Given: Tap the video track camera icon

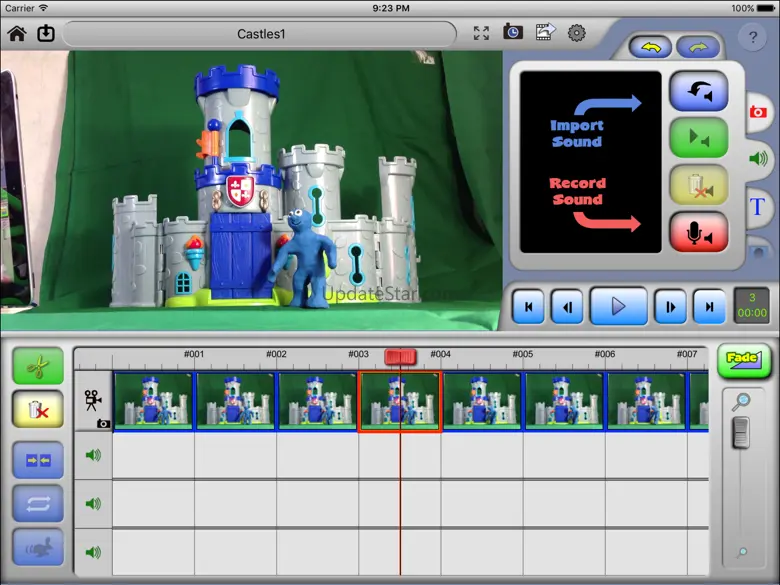Looking at the screenshot, I should point(93,401).
